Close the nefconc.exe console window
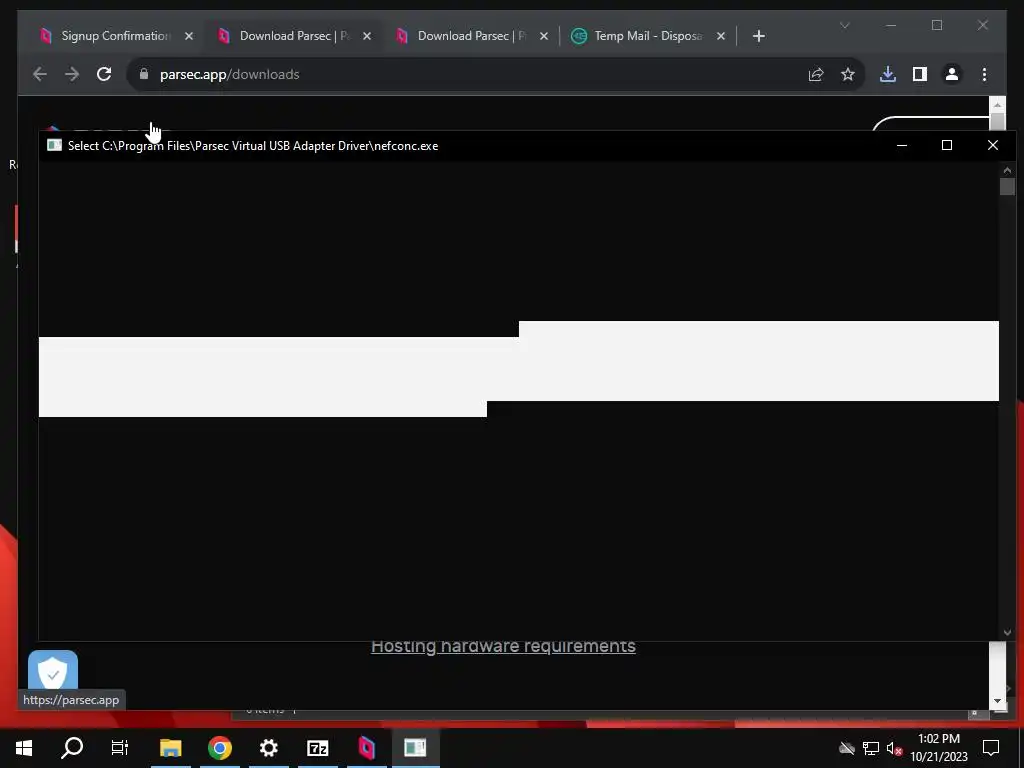The width and height of the screenshot is (1024, 768). 993,145
